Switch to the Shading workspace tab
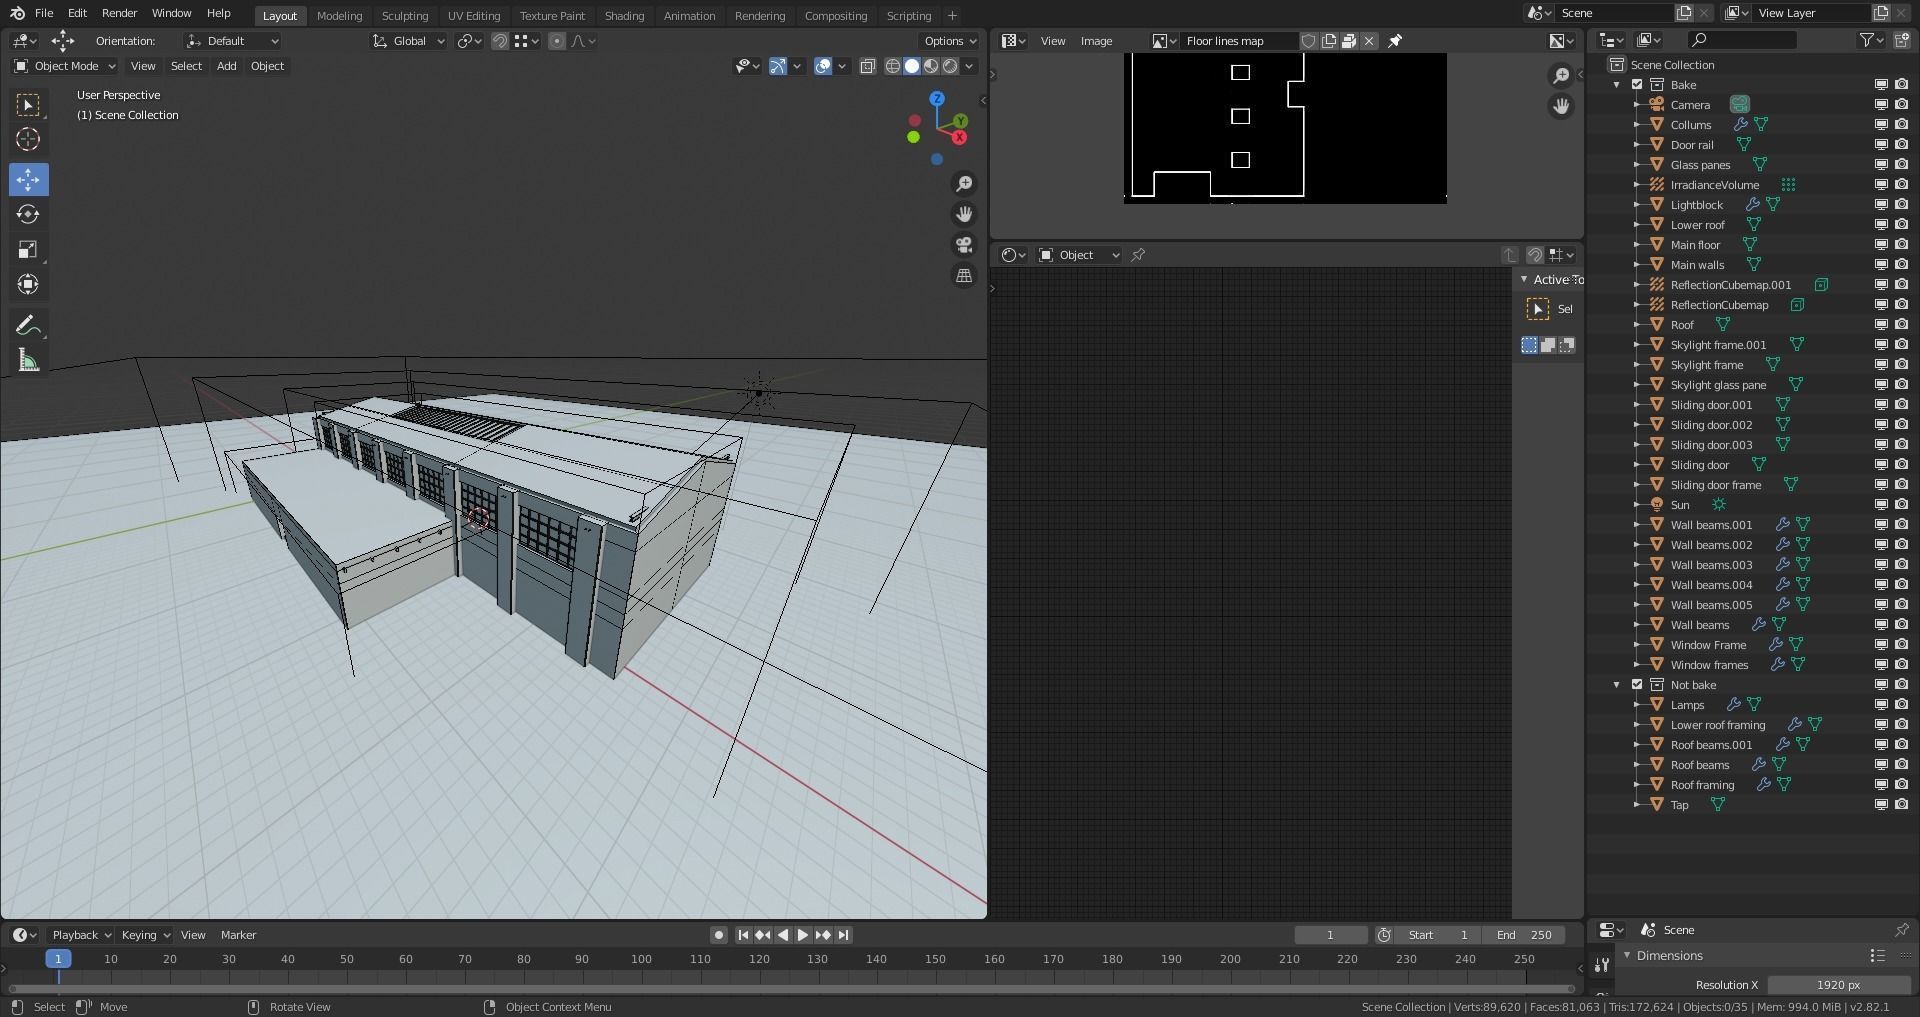This screenshot has width=1920, height=1017. [x=624, y=16]
